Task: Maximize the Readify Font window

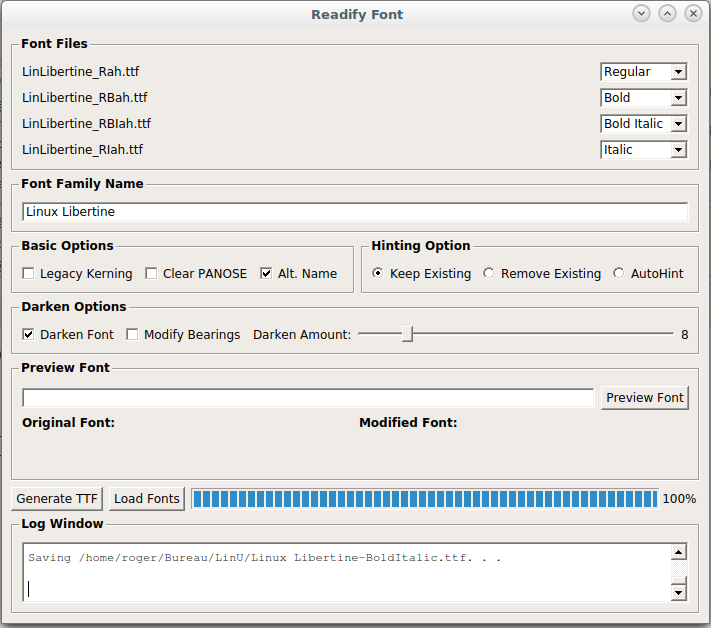Action: pyautogui.click(x=667, y=14)
